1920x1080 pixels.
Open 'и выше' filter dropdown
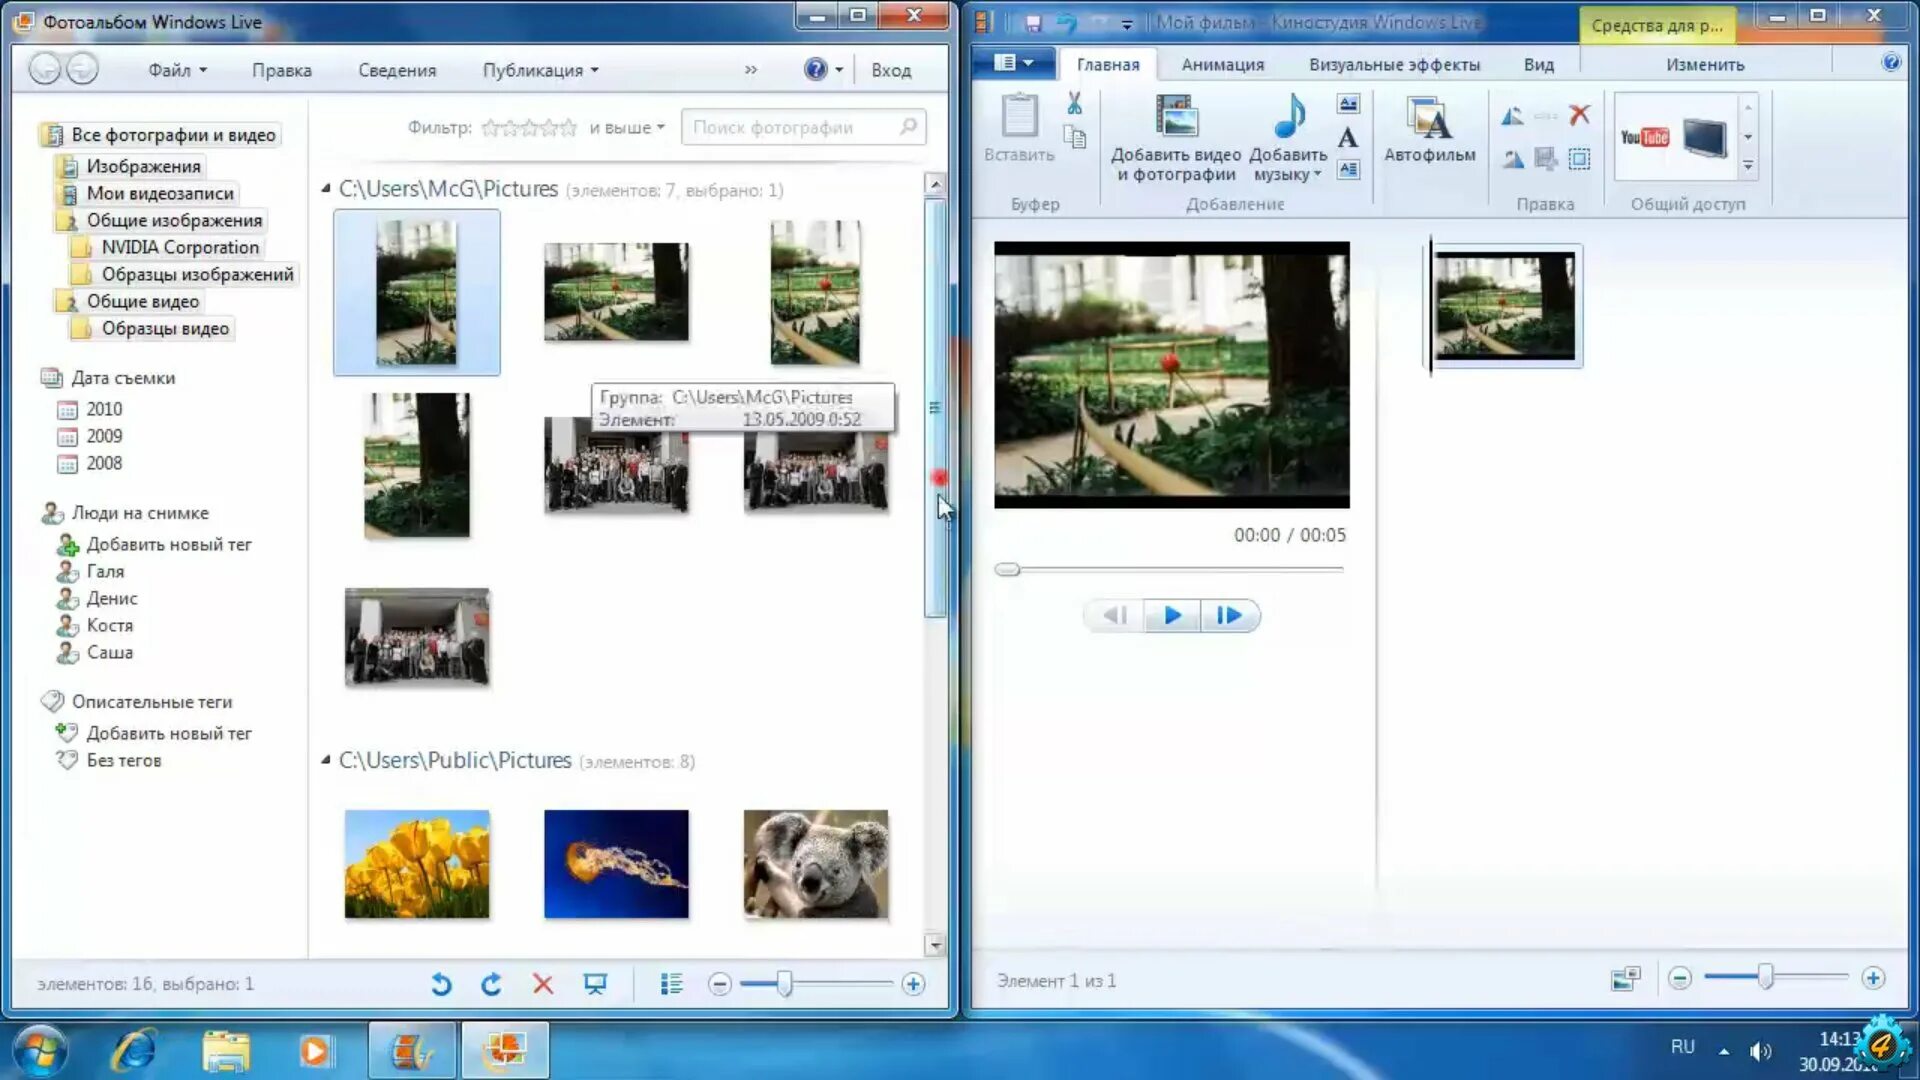[x=628, y=127]
